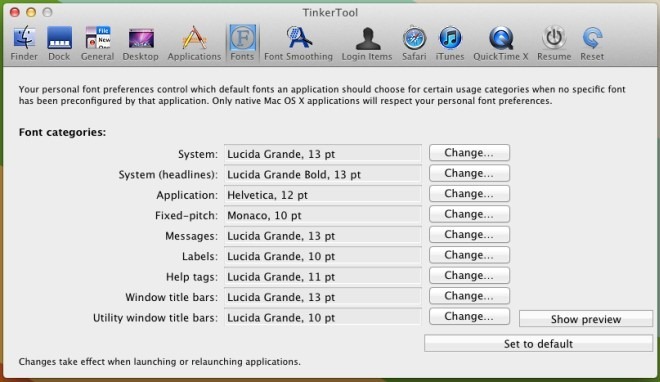Change the Application font
The height and width of the screenshot is (382, 660).
tap(469, 194)
